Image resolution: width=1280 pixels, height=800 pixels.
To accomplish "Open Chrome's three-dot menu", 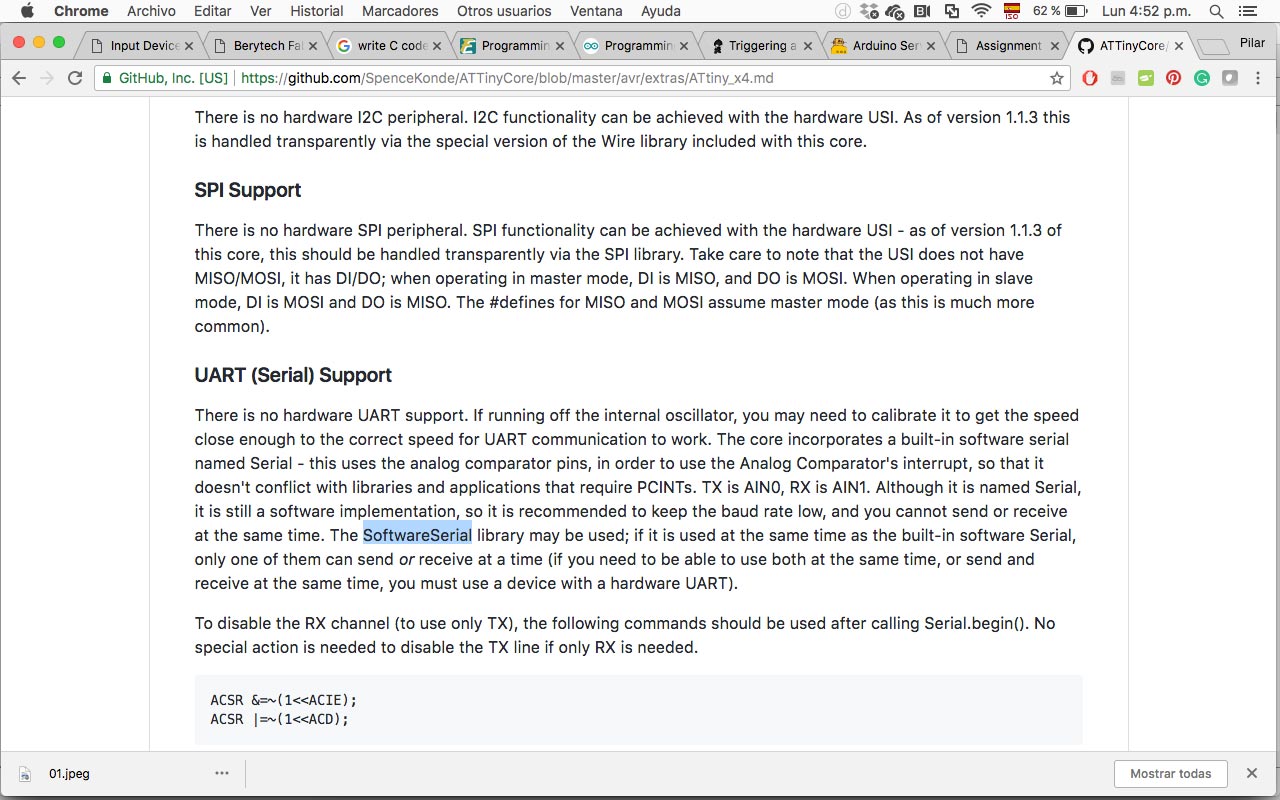I will coord(1258,77).
